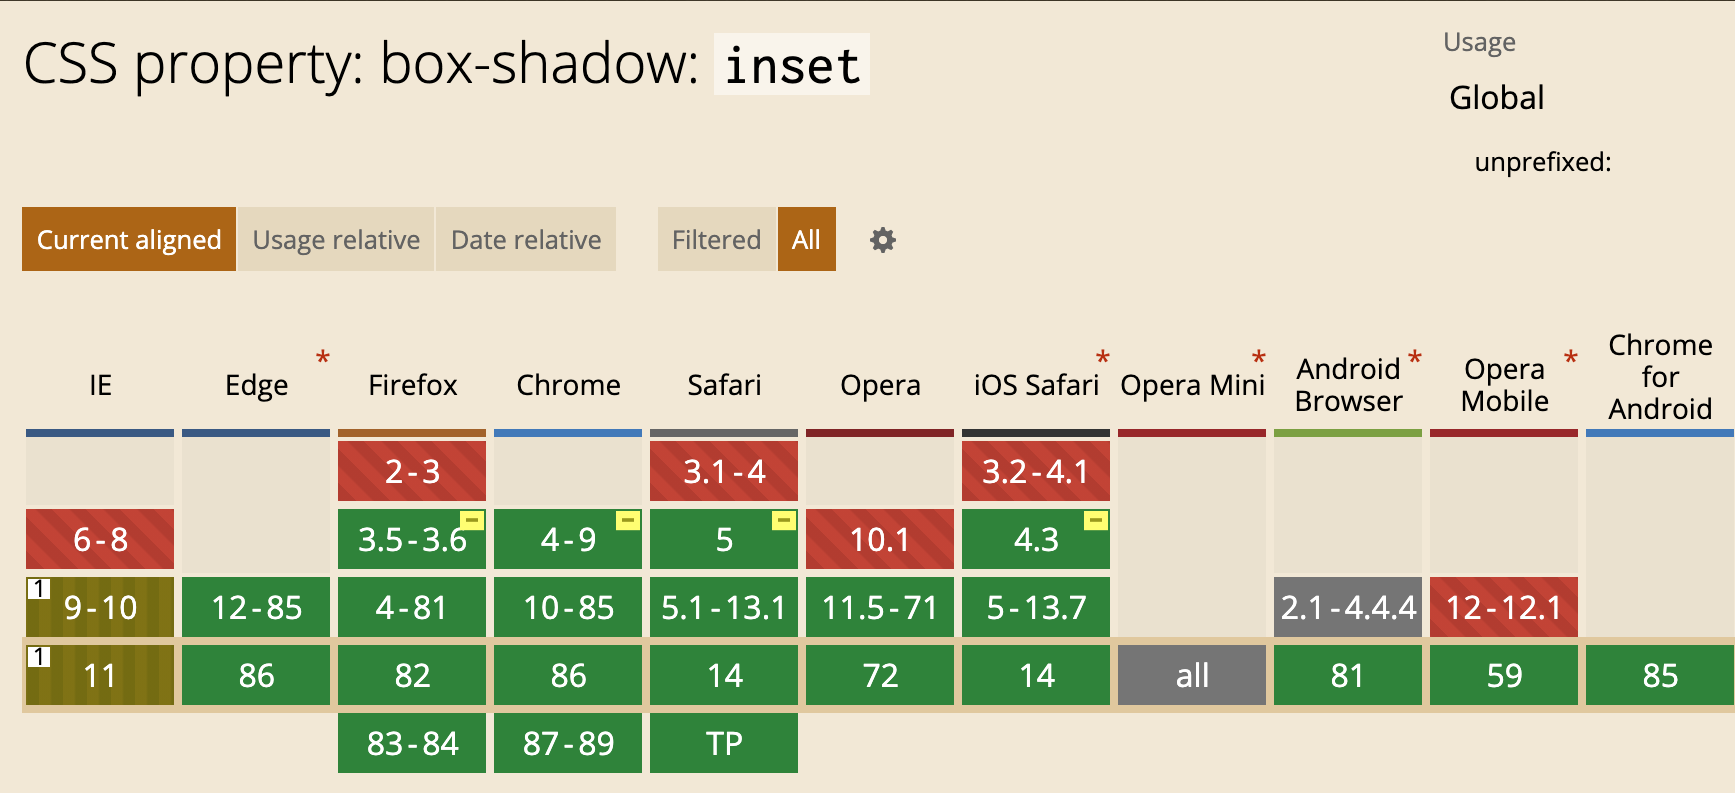Show All browsers
Screen dimensions: 1735x793
[x=806, y=239]
